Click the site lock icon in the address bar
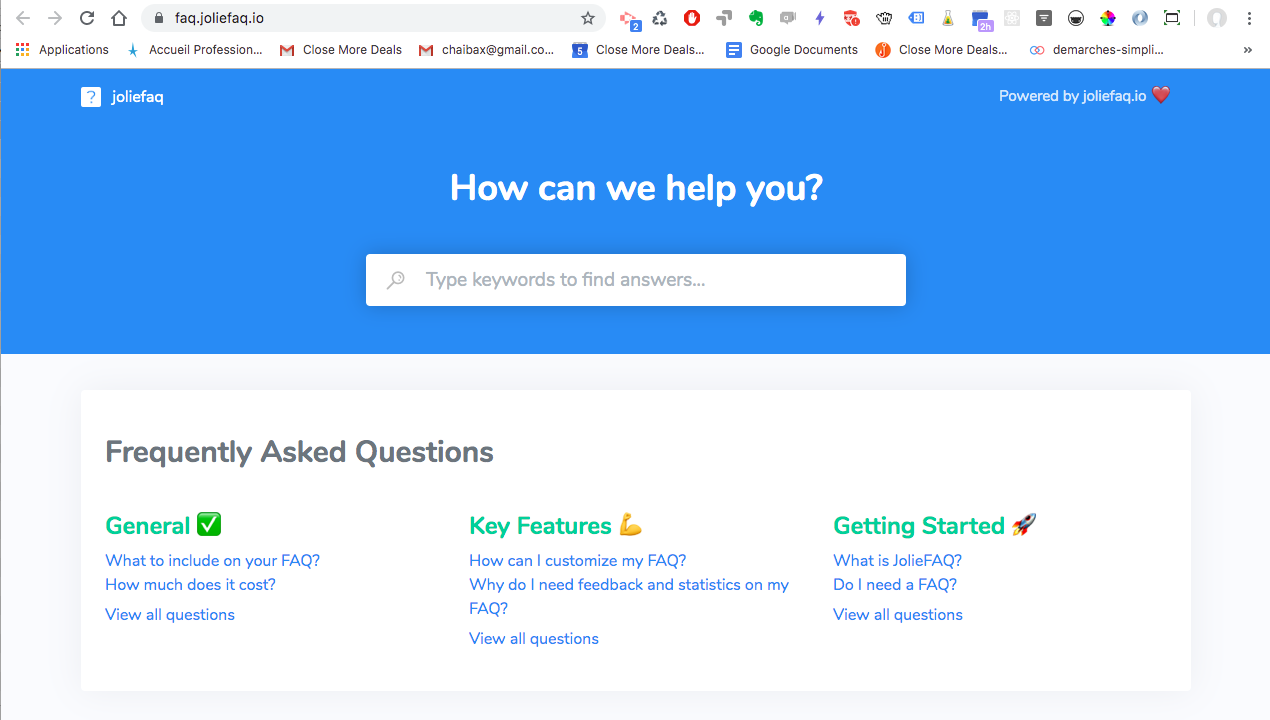Screen dimensions: 1270x720 158,18
